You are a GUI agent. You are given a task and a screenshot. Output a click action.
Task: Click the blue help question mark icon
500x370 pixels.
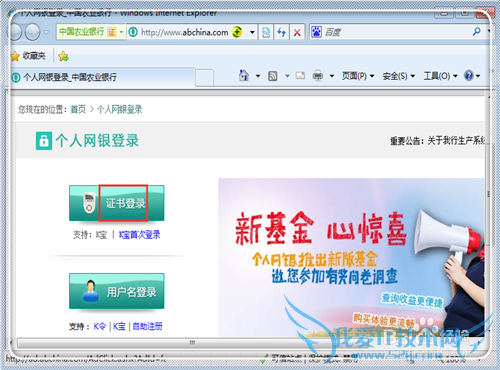(x=469, y=76)
